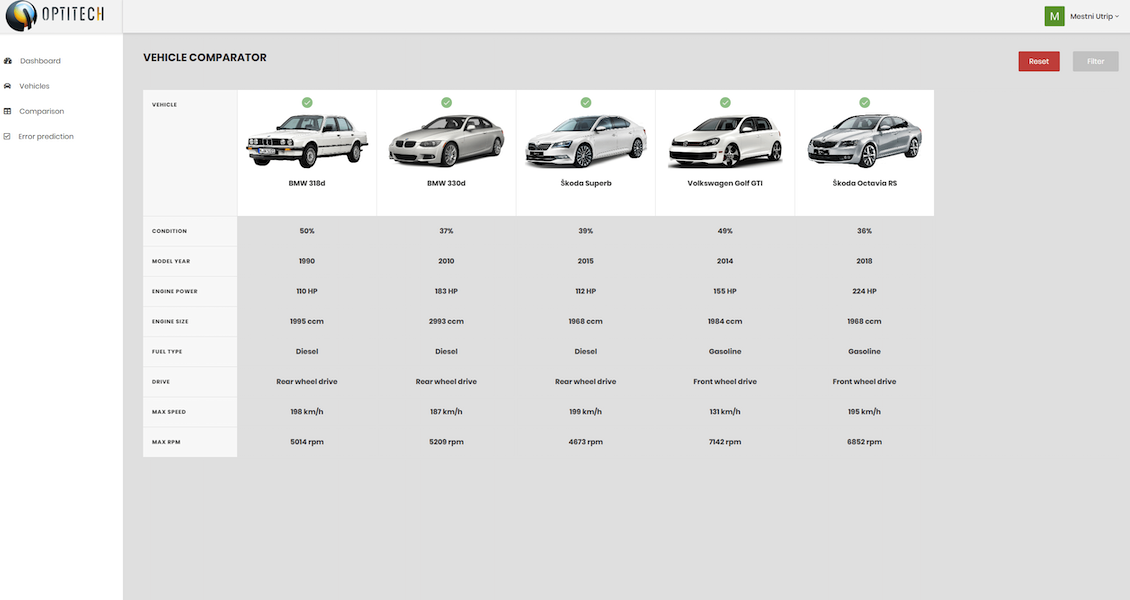
Task: Click the 131 km/h max speed value
Action: tap(725, 412)
